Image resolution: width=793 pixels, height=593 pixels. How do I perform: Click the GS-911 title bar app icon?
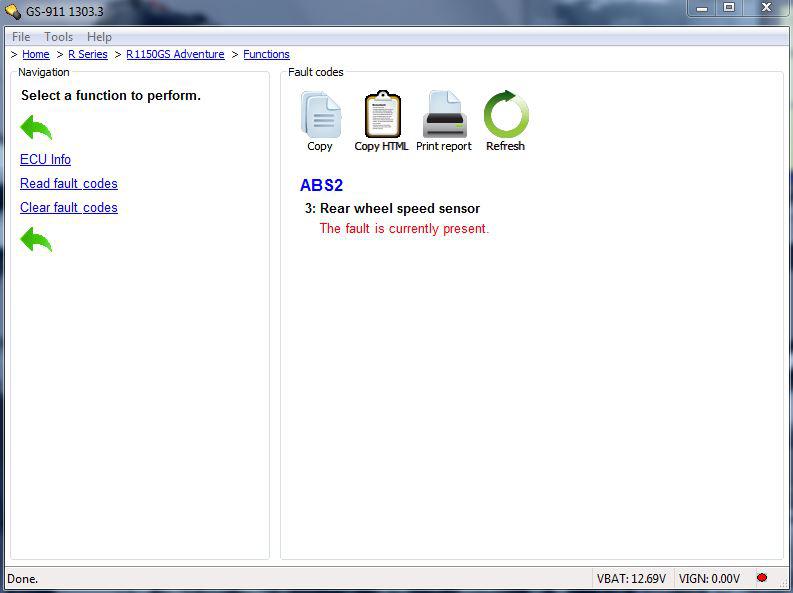[13, 10]
